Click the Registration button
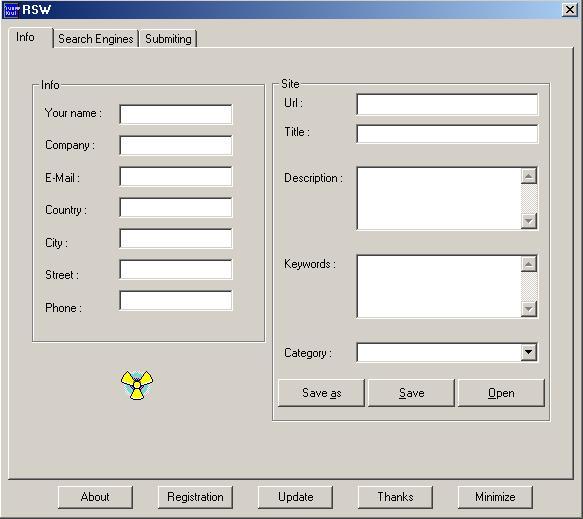583x519 pixels. click(x=195, y=497)
